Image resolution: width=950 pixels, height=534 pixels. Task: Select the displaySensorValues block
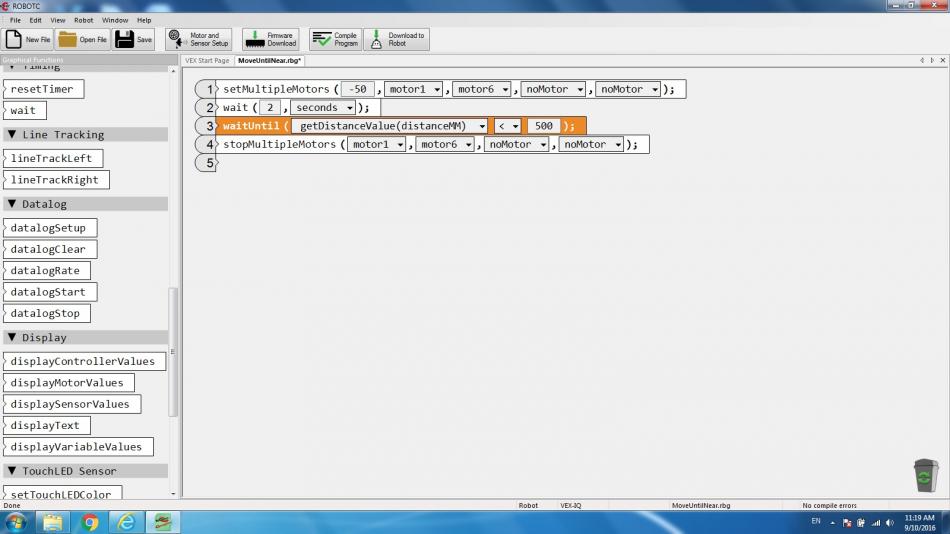[72, 404]
